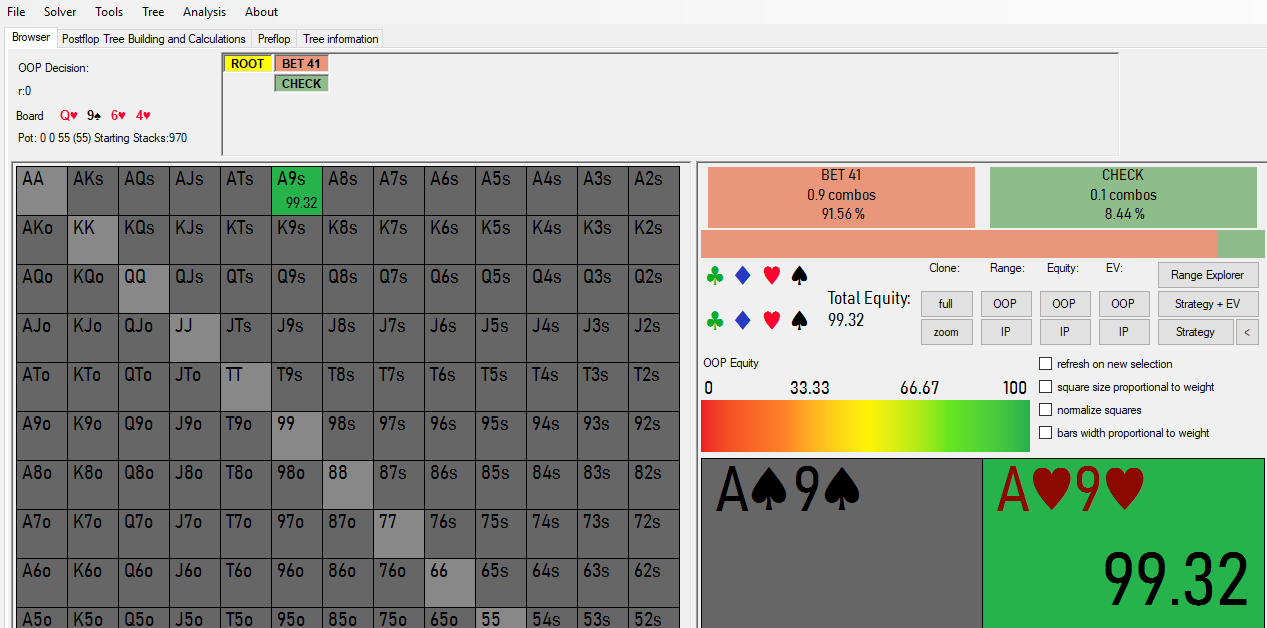Enable refresh on new selection
Viewport: 1267px width, 628px height.
point(1046,363)
